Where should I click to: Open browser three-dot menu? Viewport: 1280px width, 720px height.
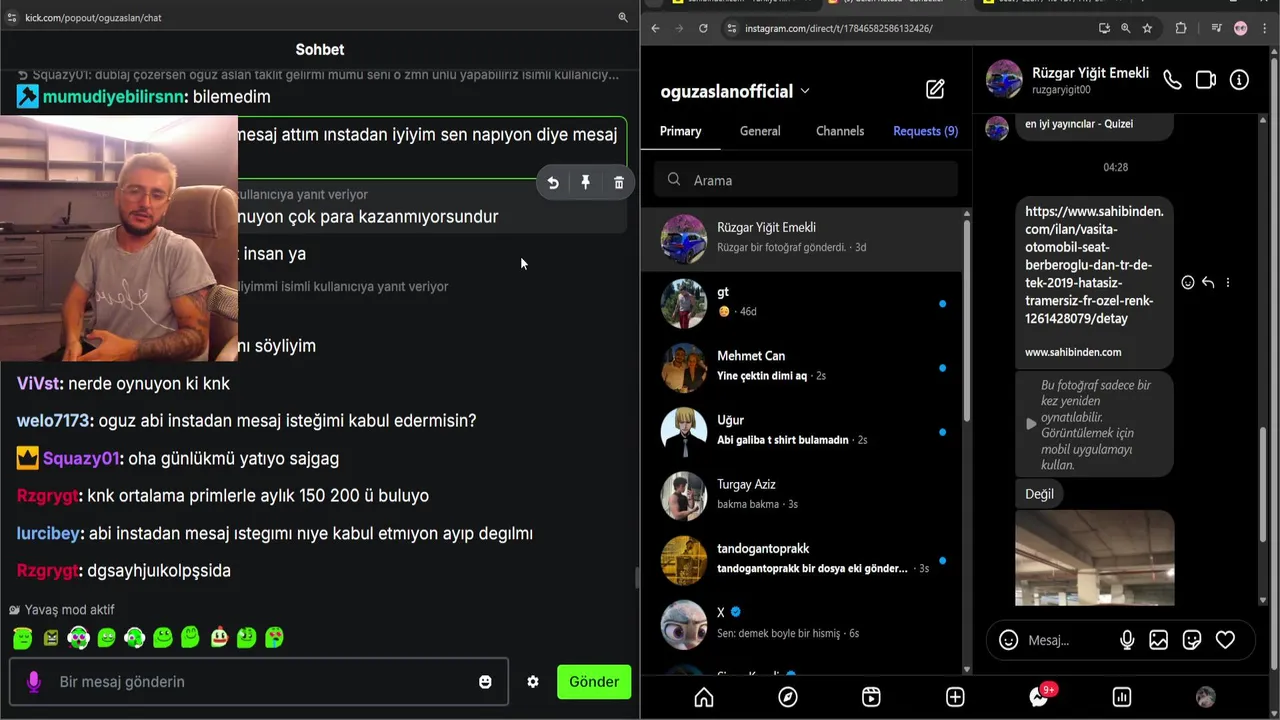(1266, 28)
